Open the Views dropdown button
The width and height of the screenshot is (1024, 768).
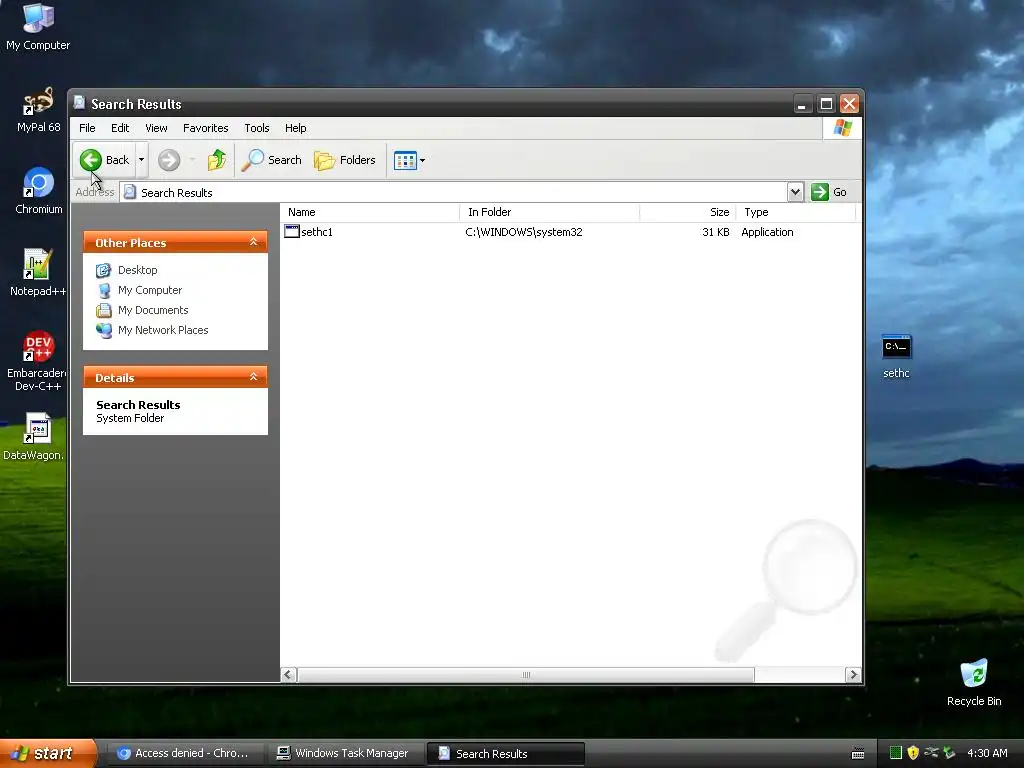409,160
